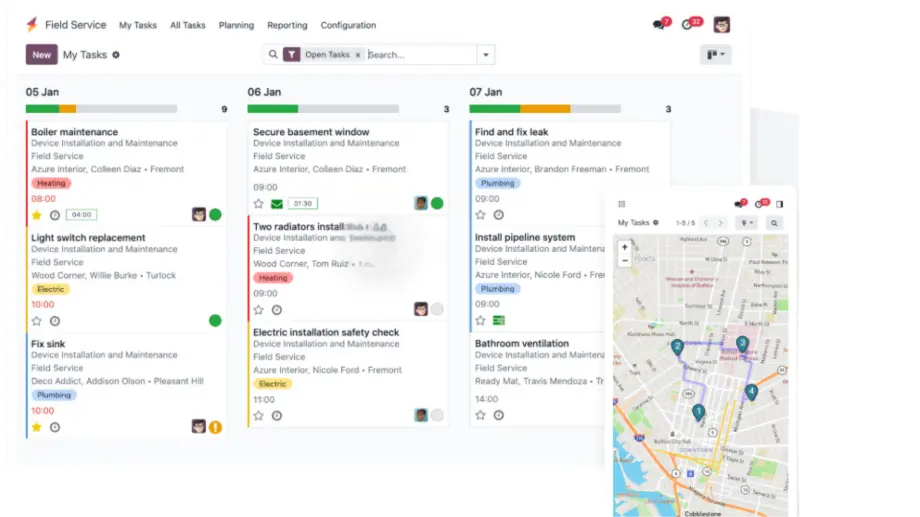The width and height of the screenshot is (920, 517).
Task: Open the search icon in map panel
Action: click(x=774, y=223)
